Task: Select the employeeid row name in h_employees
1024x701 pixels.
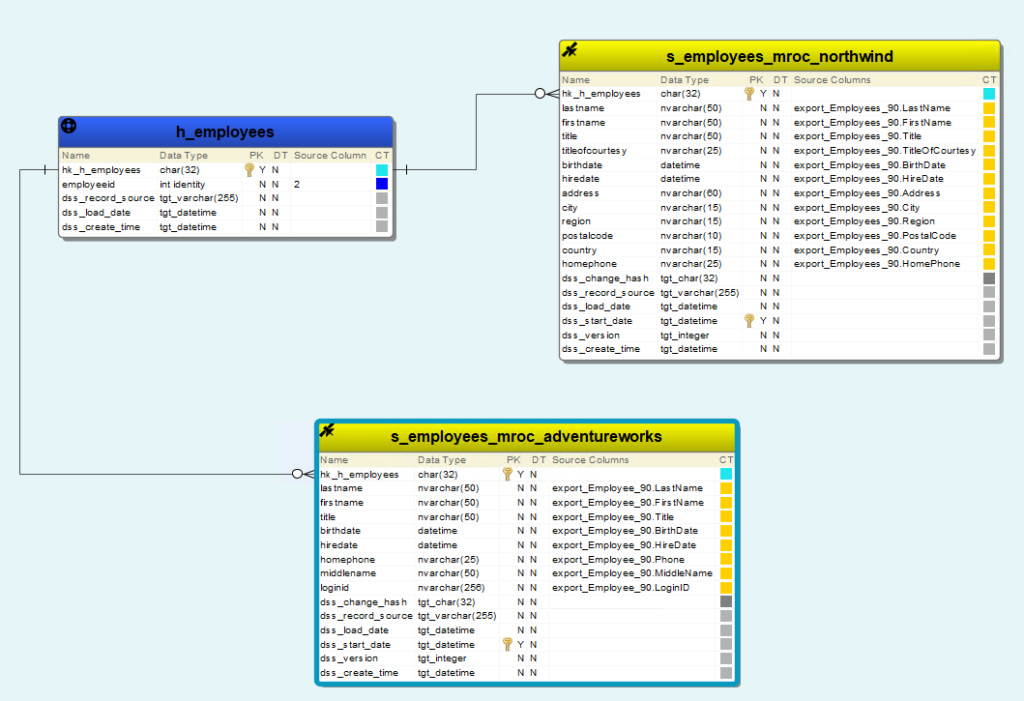Action: pos(88,184)
